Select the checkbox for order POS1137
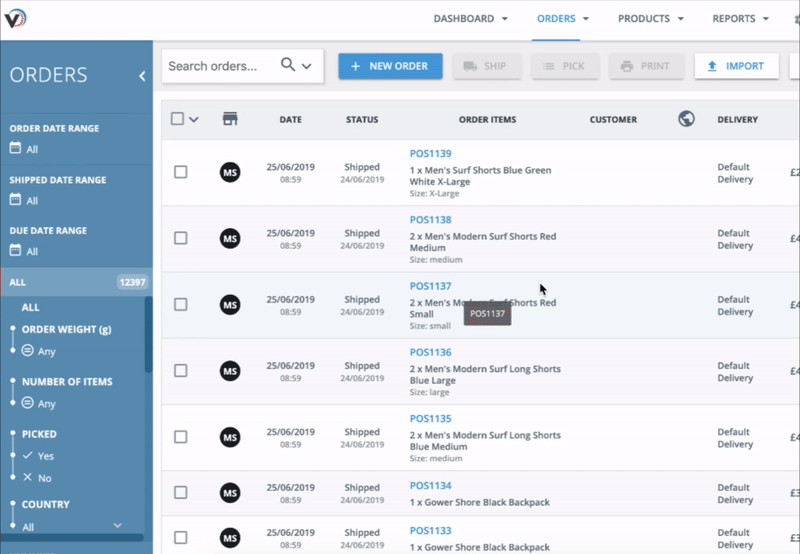The width and height of the screenshot is (800, 554). click(x=180, y=304)
